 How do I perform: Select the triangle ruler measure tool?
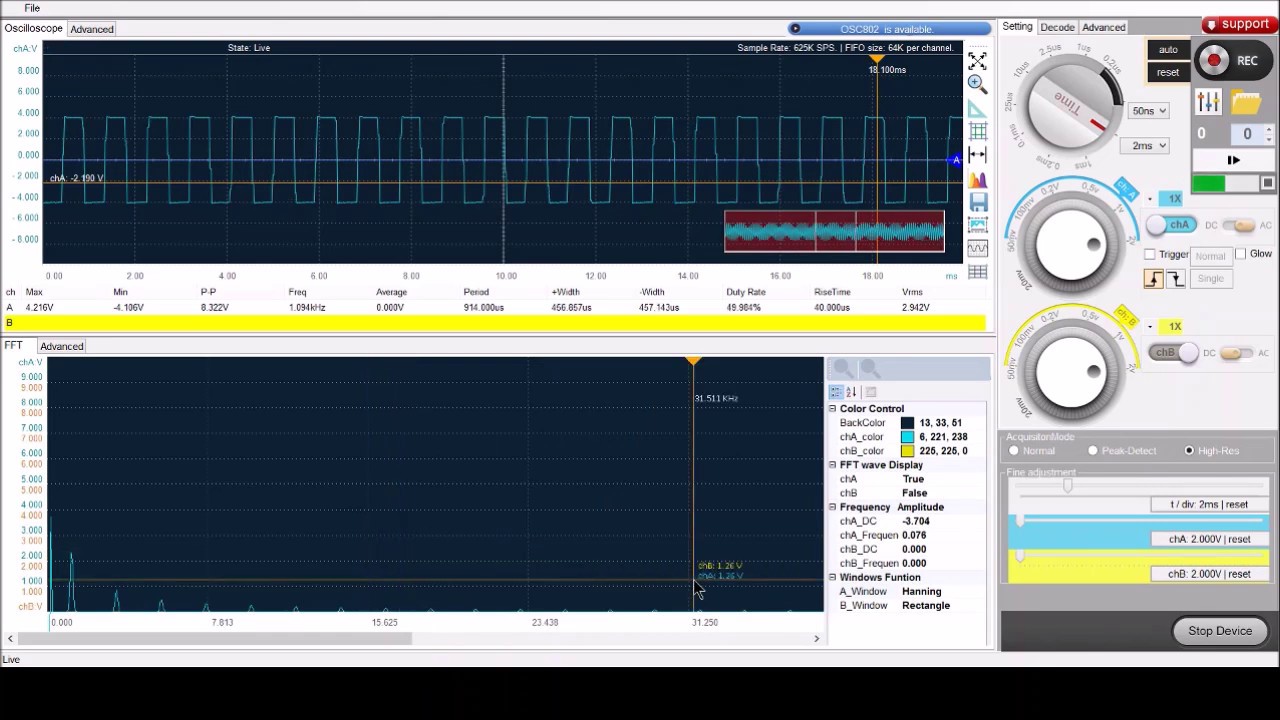(x=977, y=109)
